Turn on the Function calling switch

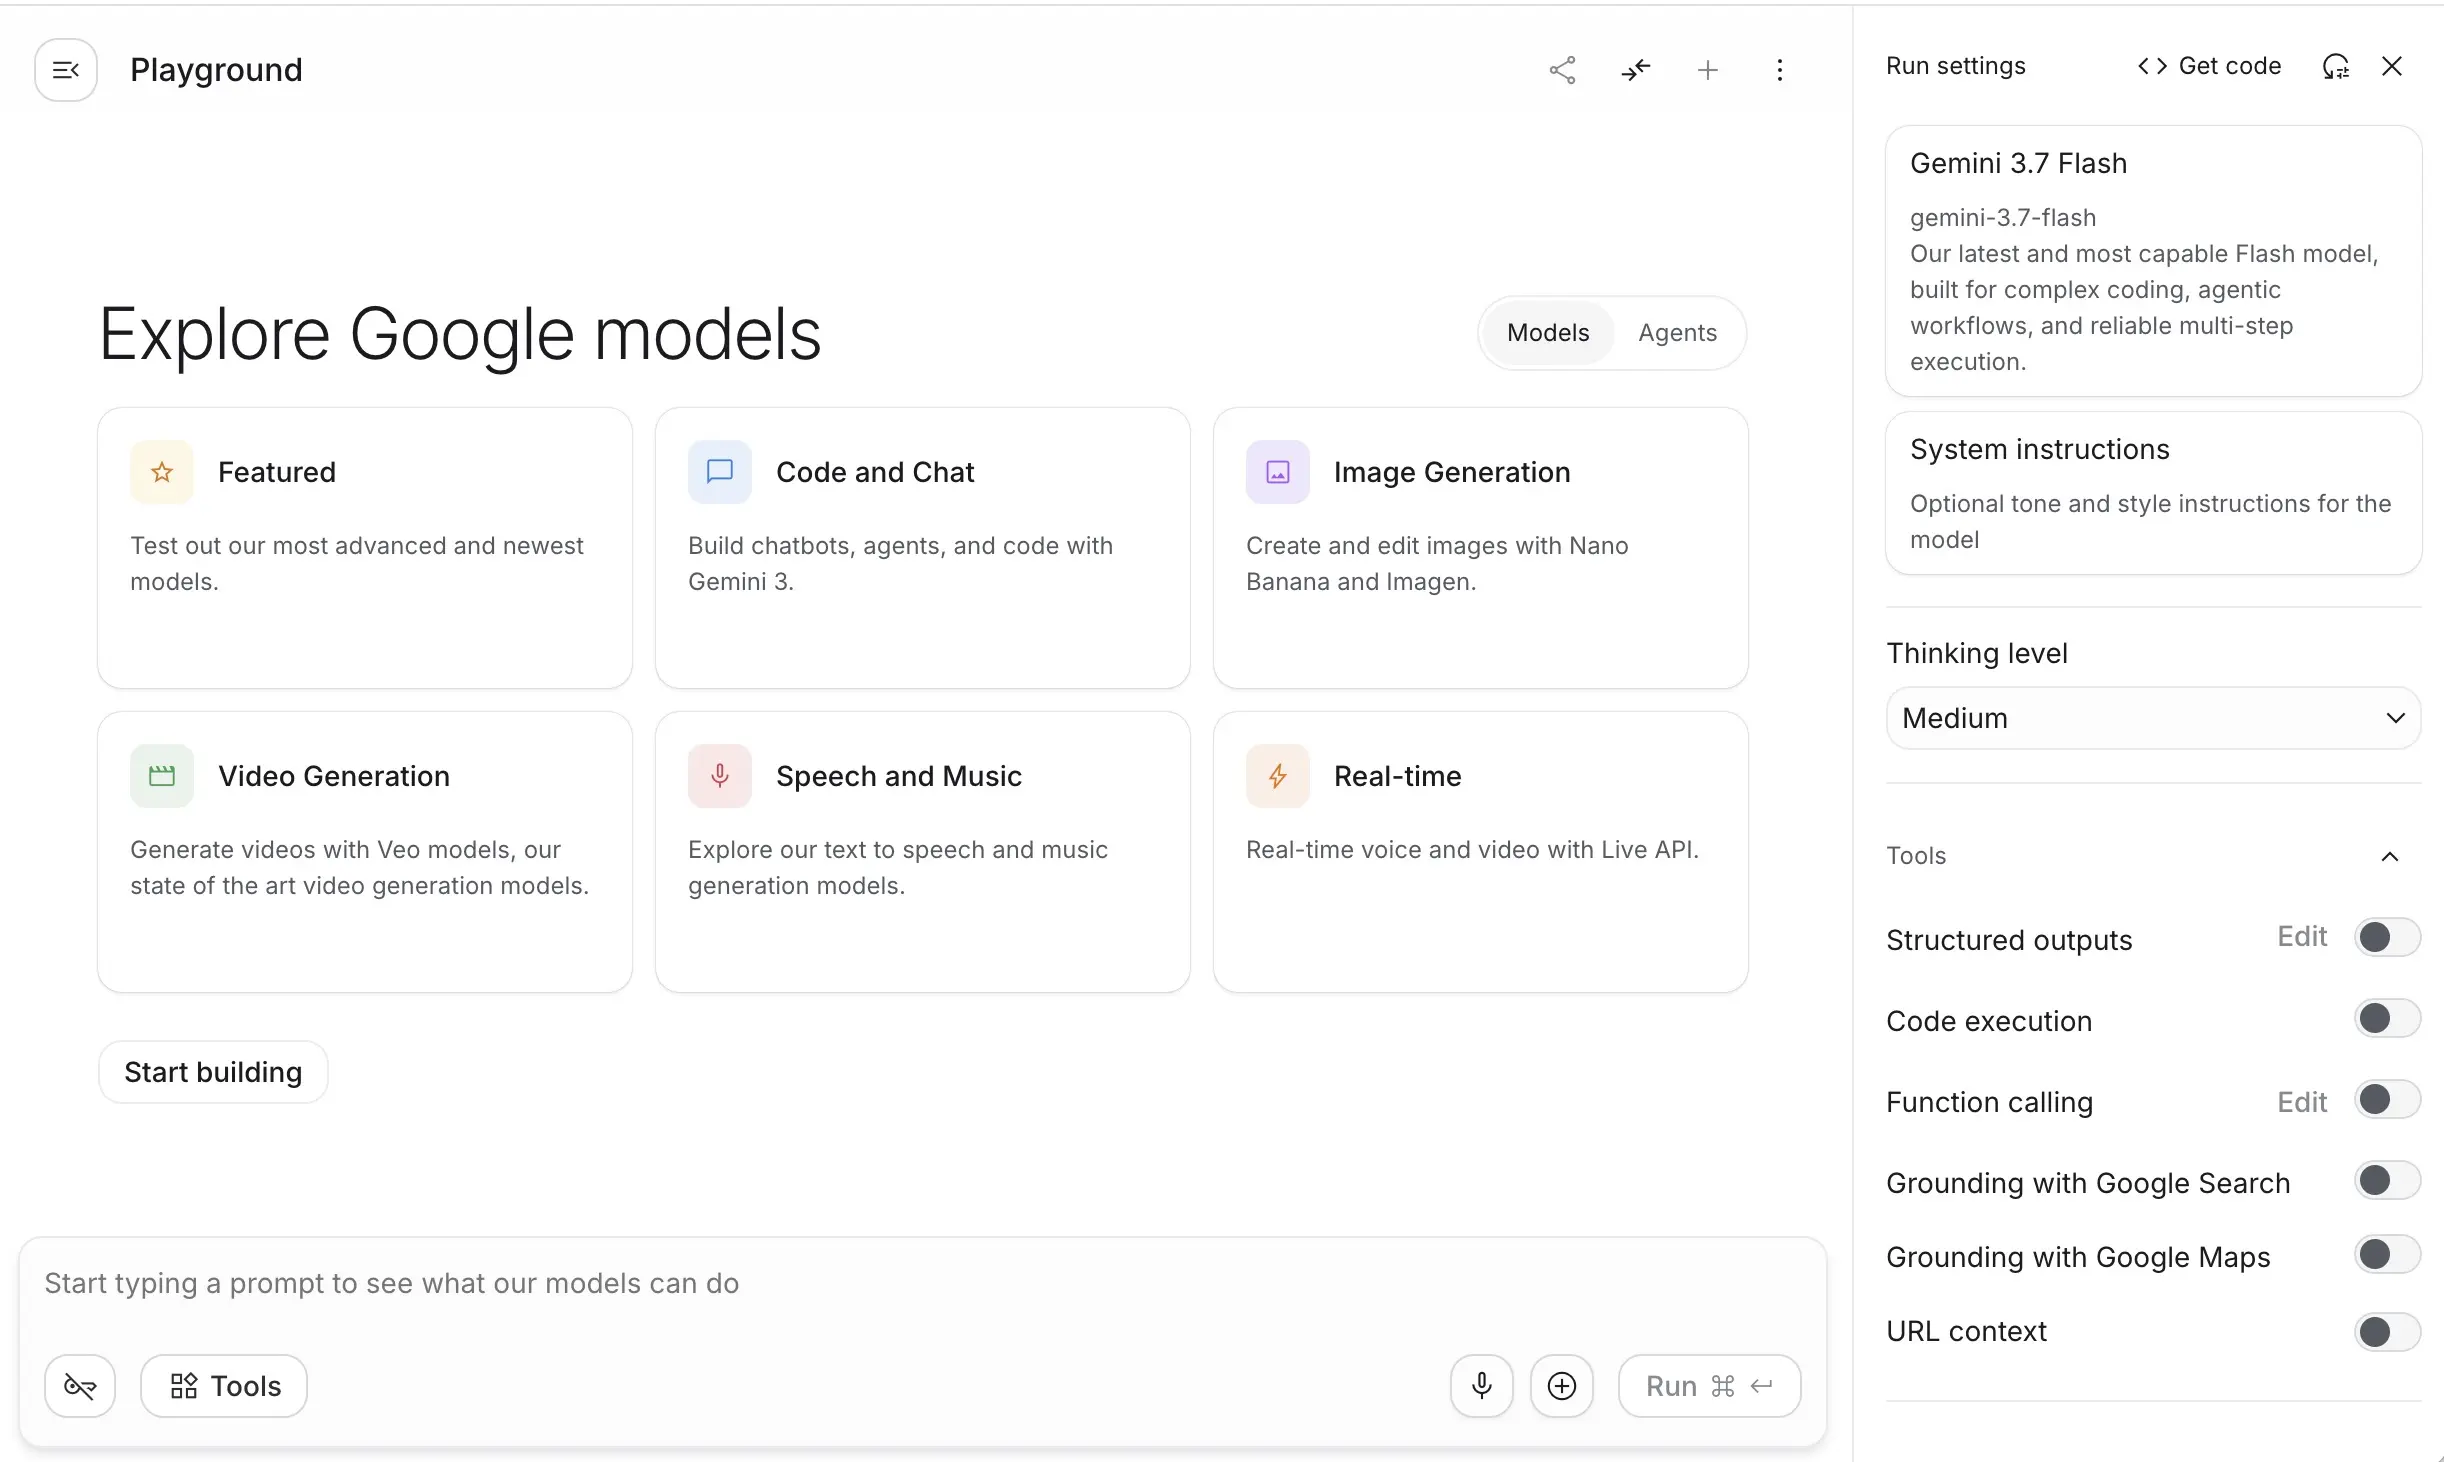pos(2388,1100)
